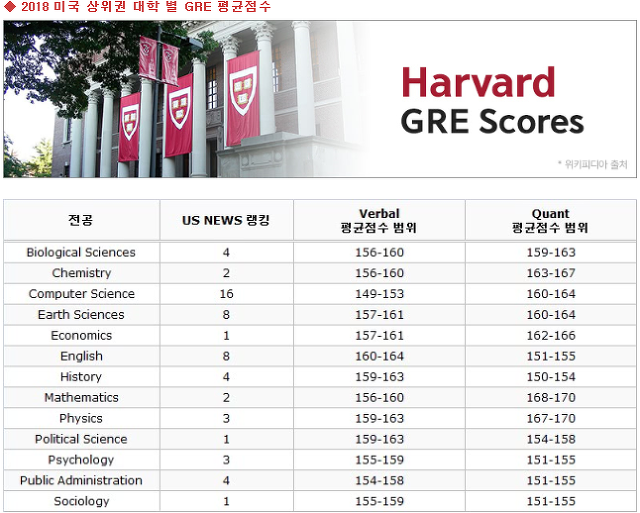
Task: Select the Computer Science row label
Action: (x=82, y=294)
